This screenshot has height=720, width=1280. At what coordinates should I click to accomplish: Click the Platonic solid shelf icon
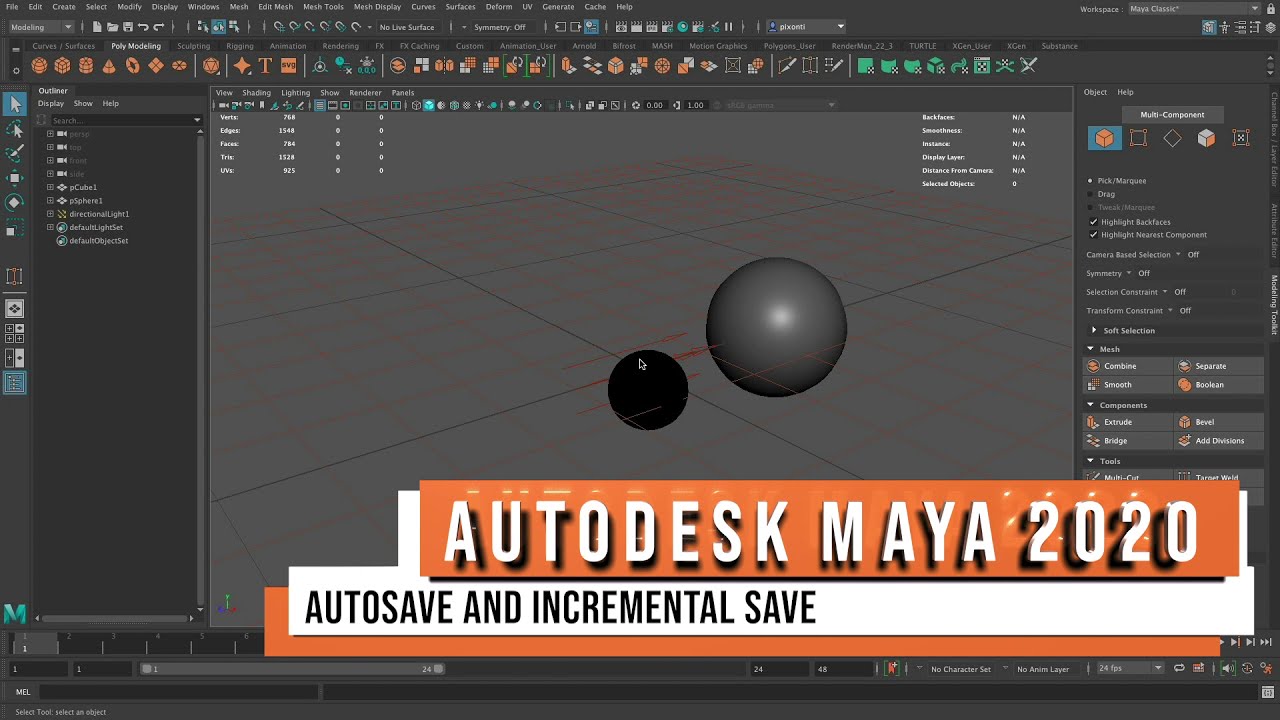point(211,66)
